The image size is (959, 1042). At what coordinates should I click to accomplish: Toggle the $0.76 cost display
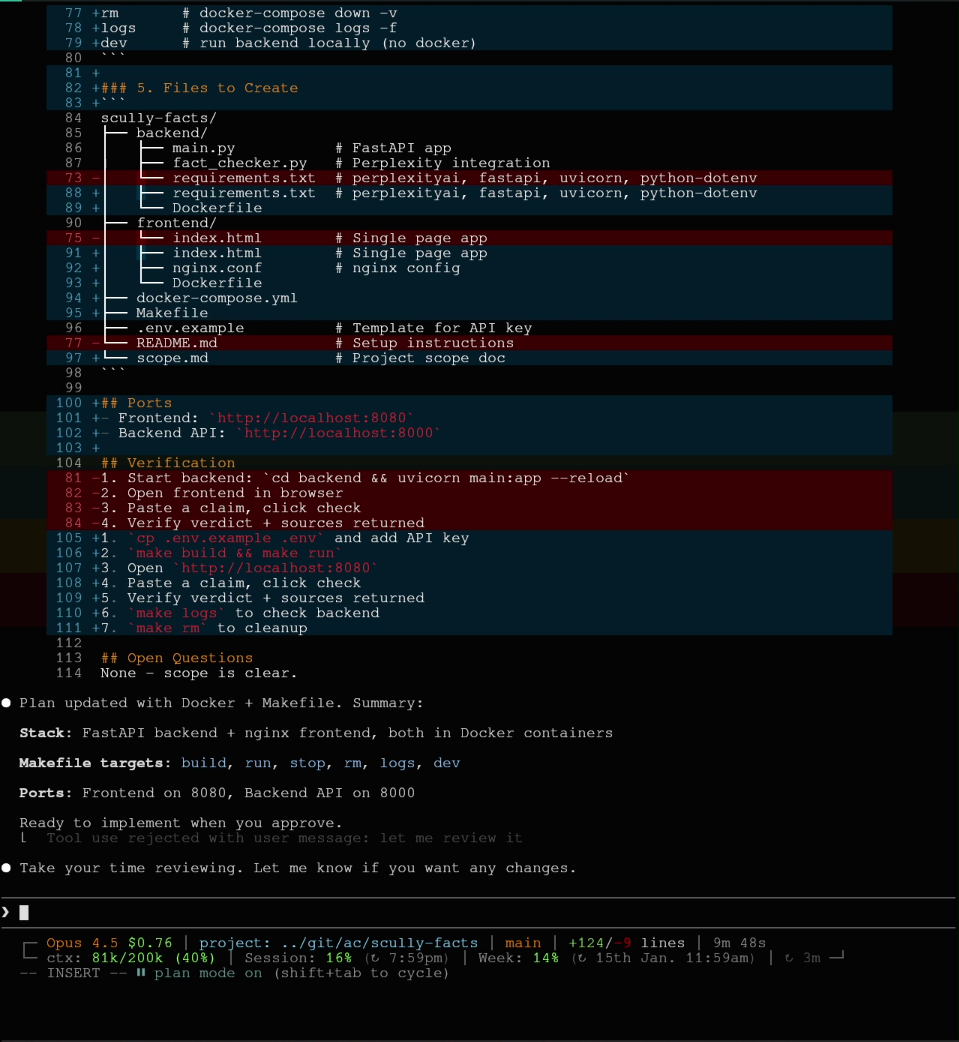click(148, 942)
